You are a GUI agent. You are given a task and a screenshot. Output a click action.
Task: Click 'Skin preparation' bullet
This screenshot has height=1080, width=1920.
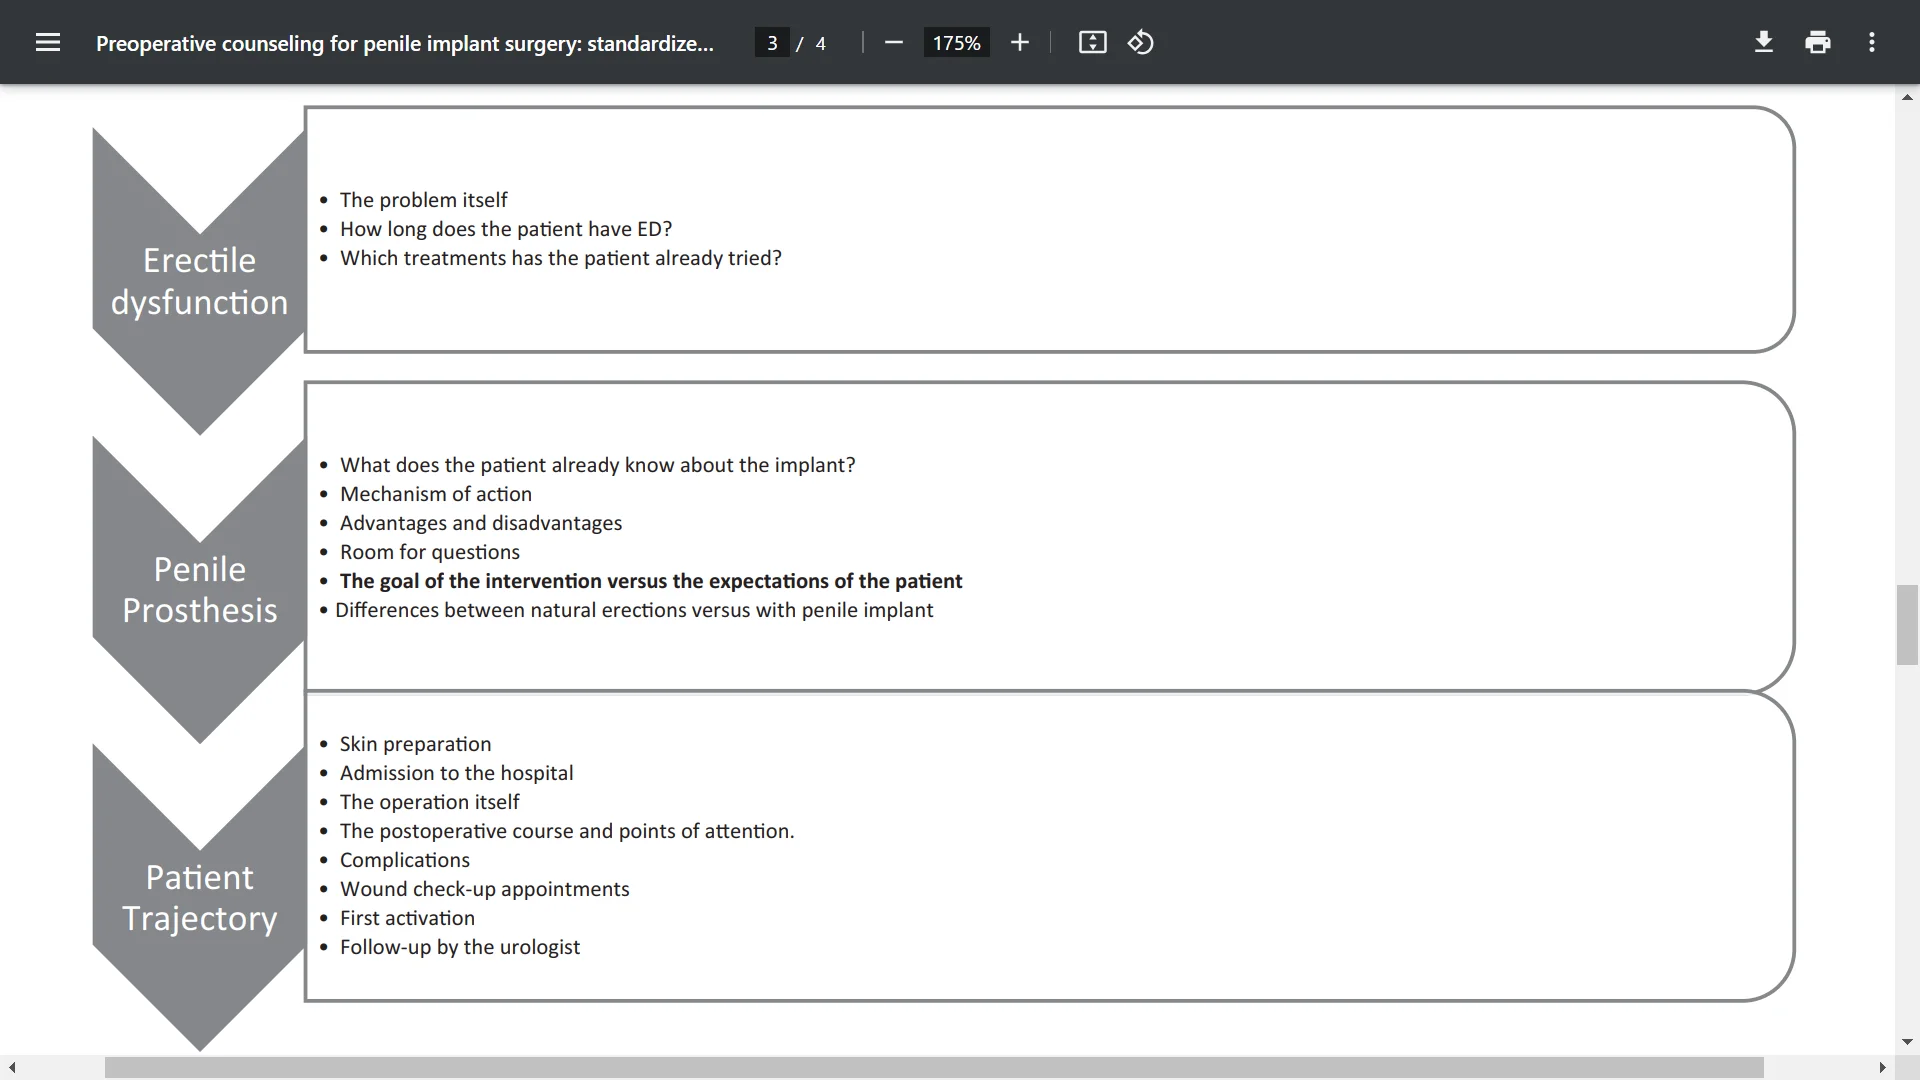point(415,744)
